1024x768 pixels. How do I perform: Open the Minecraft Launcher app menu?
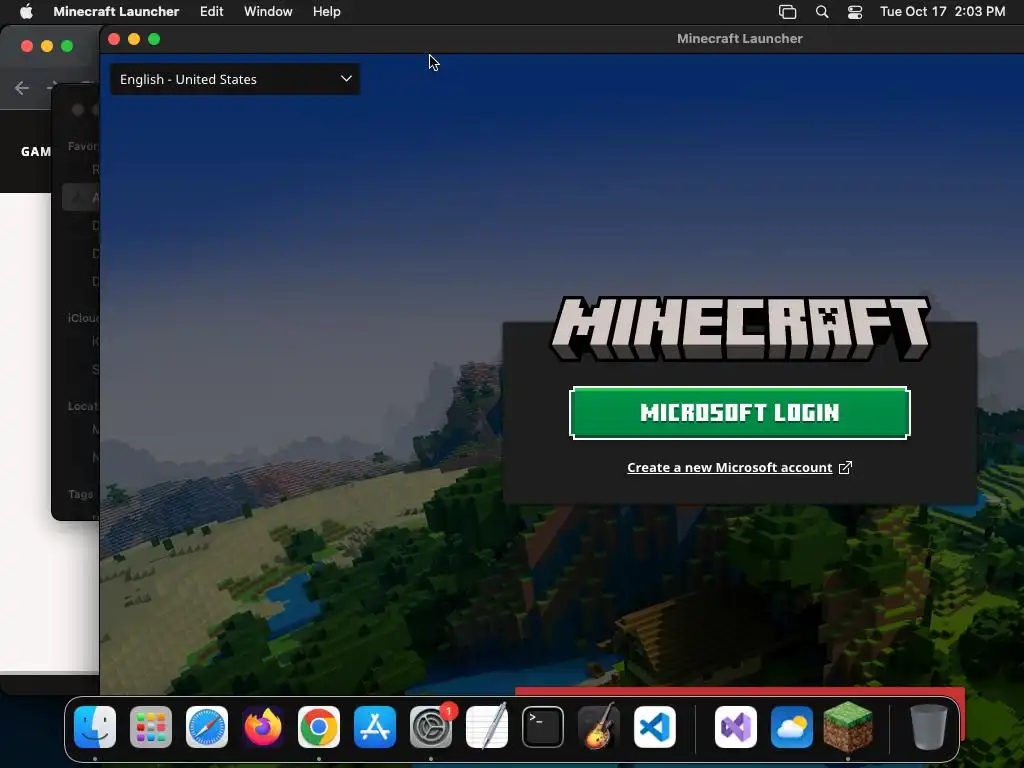click(116, 11)
